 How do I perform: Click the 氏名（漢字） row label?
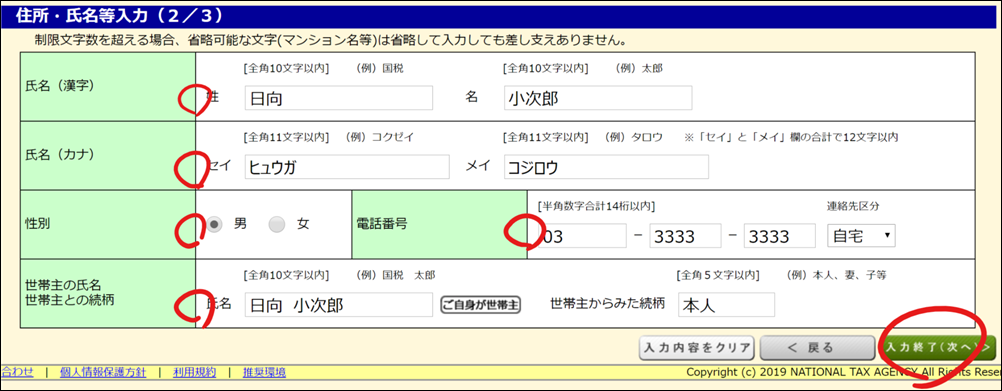coord(60,86)
